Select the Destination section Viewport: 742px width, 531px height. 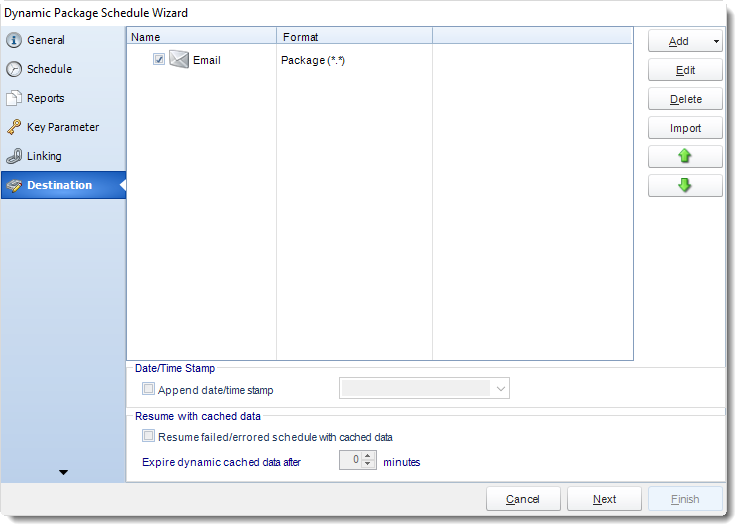point(63,185)
